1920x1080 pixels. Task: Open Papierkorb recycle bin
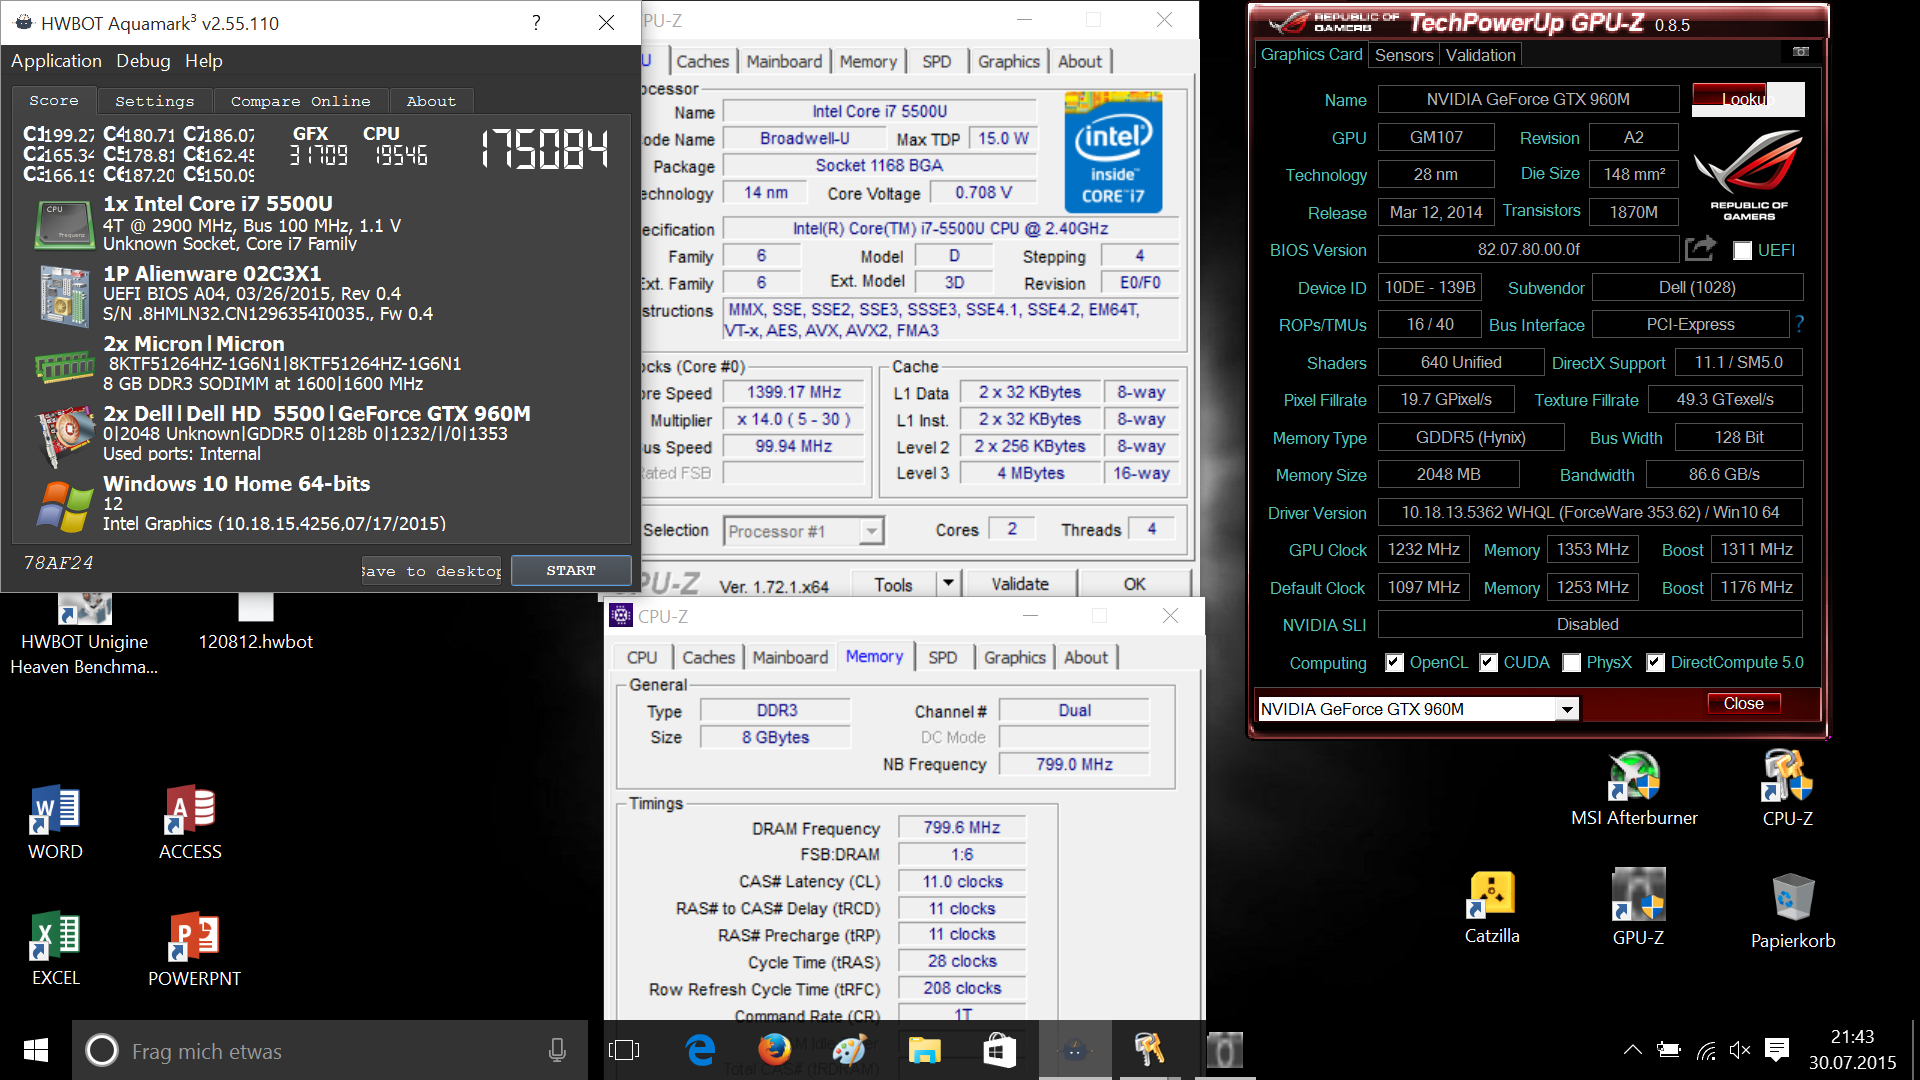tap(1793, 910)
